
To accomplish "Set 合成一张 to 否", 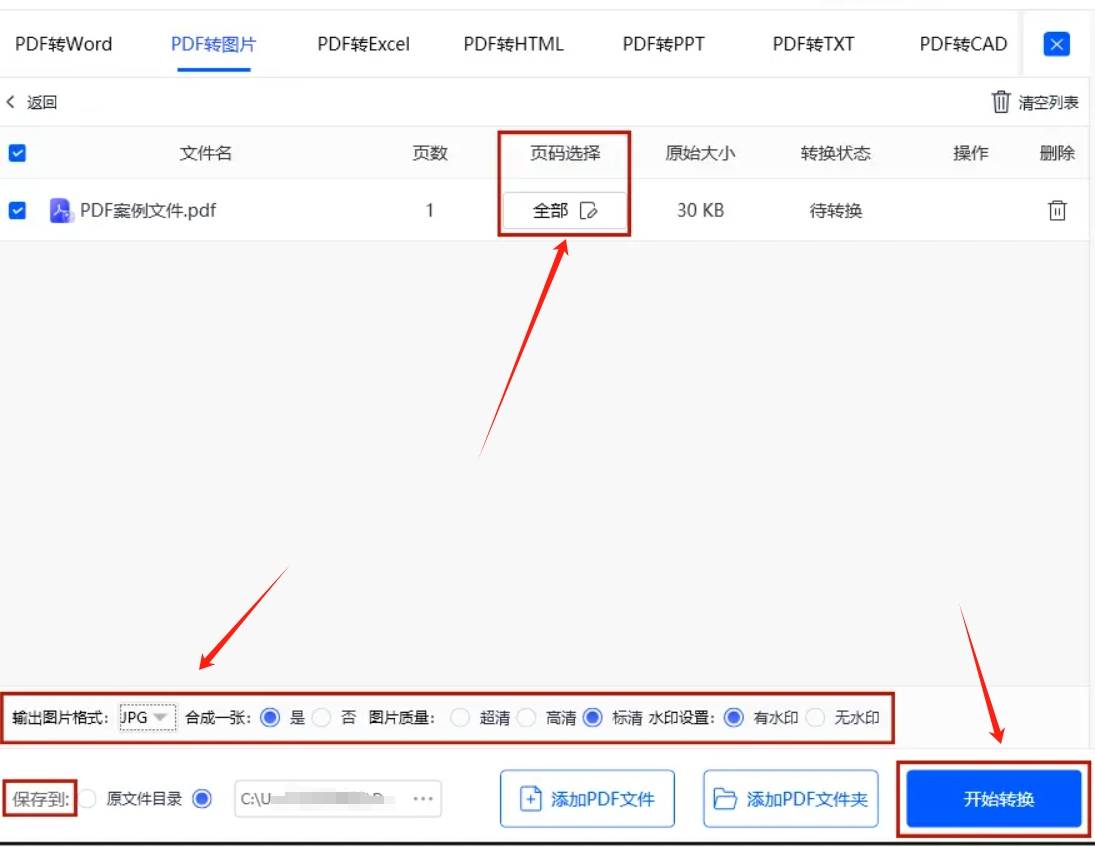I will click(x=323, y=718).
